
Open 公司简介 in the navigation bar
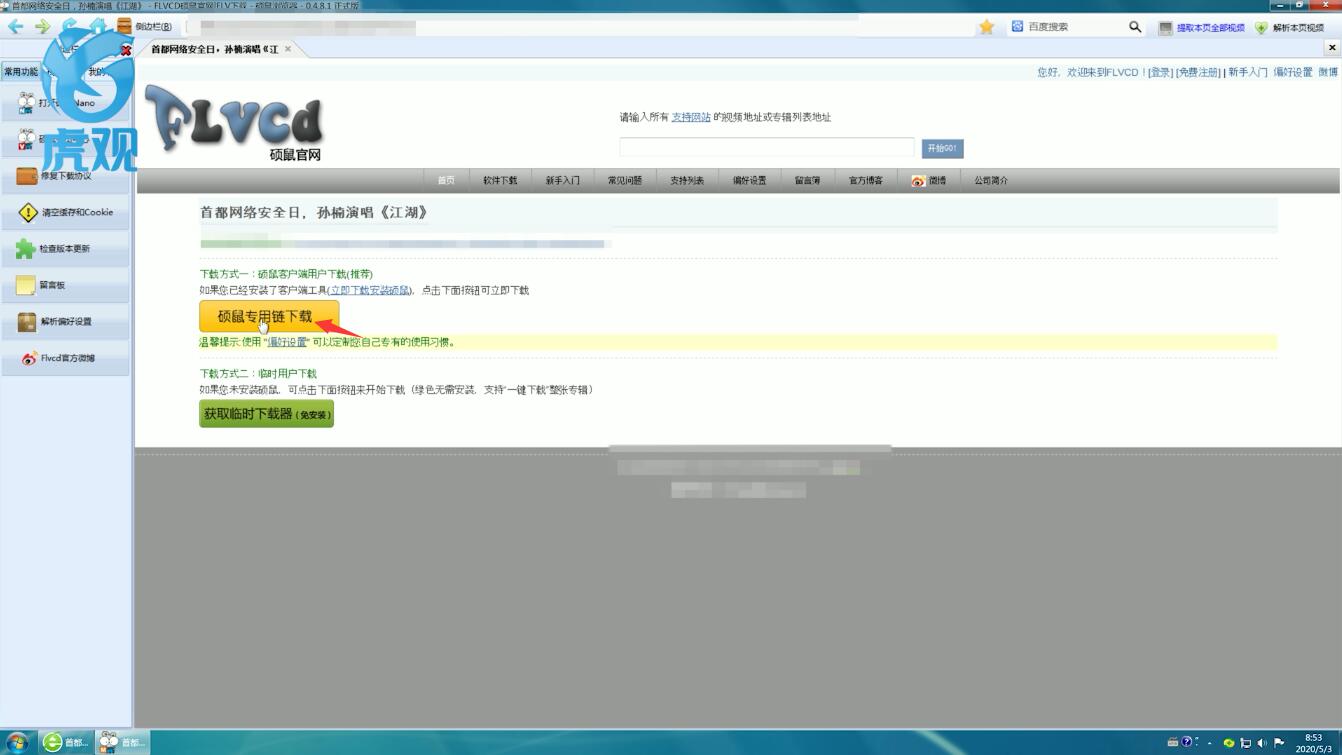click(991, 181)
